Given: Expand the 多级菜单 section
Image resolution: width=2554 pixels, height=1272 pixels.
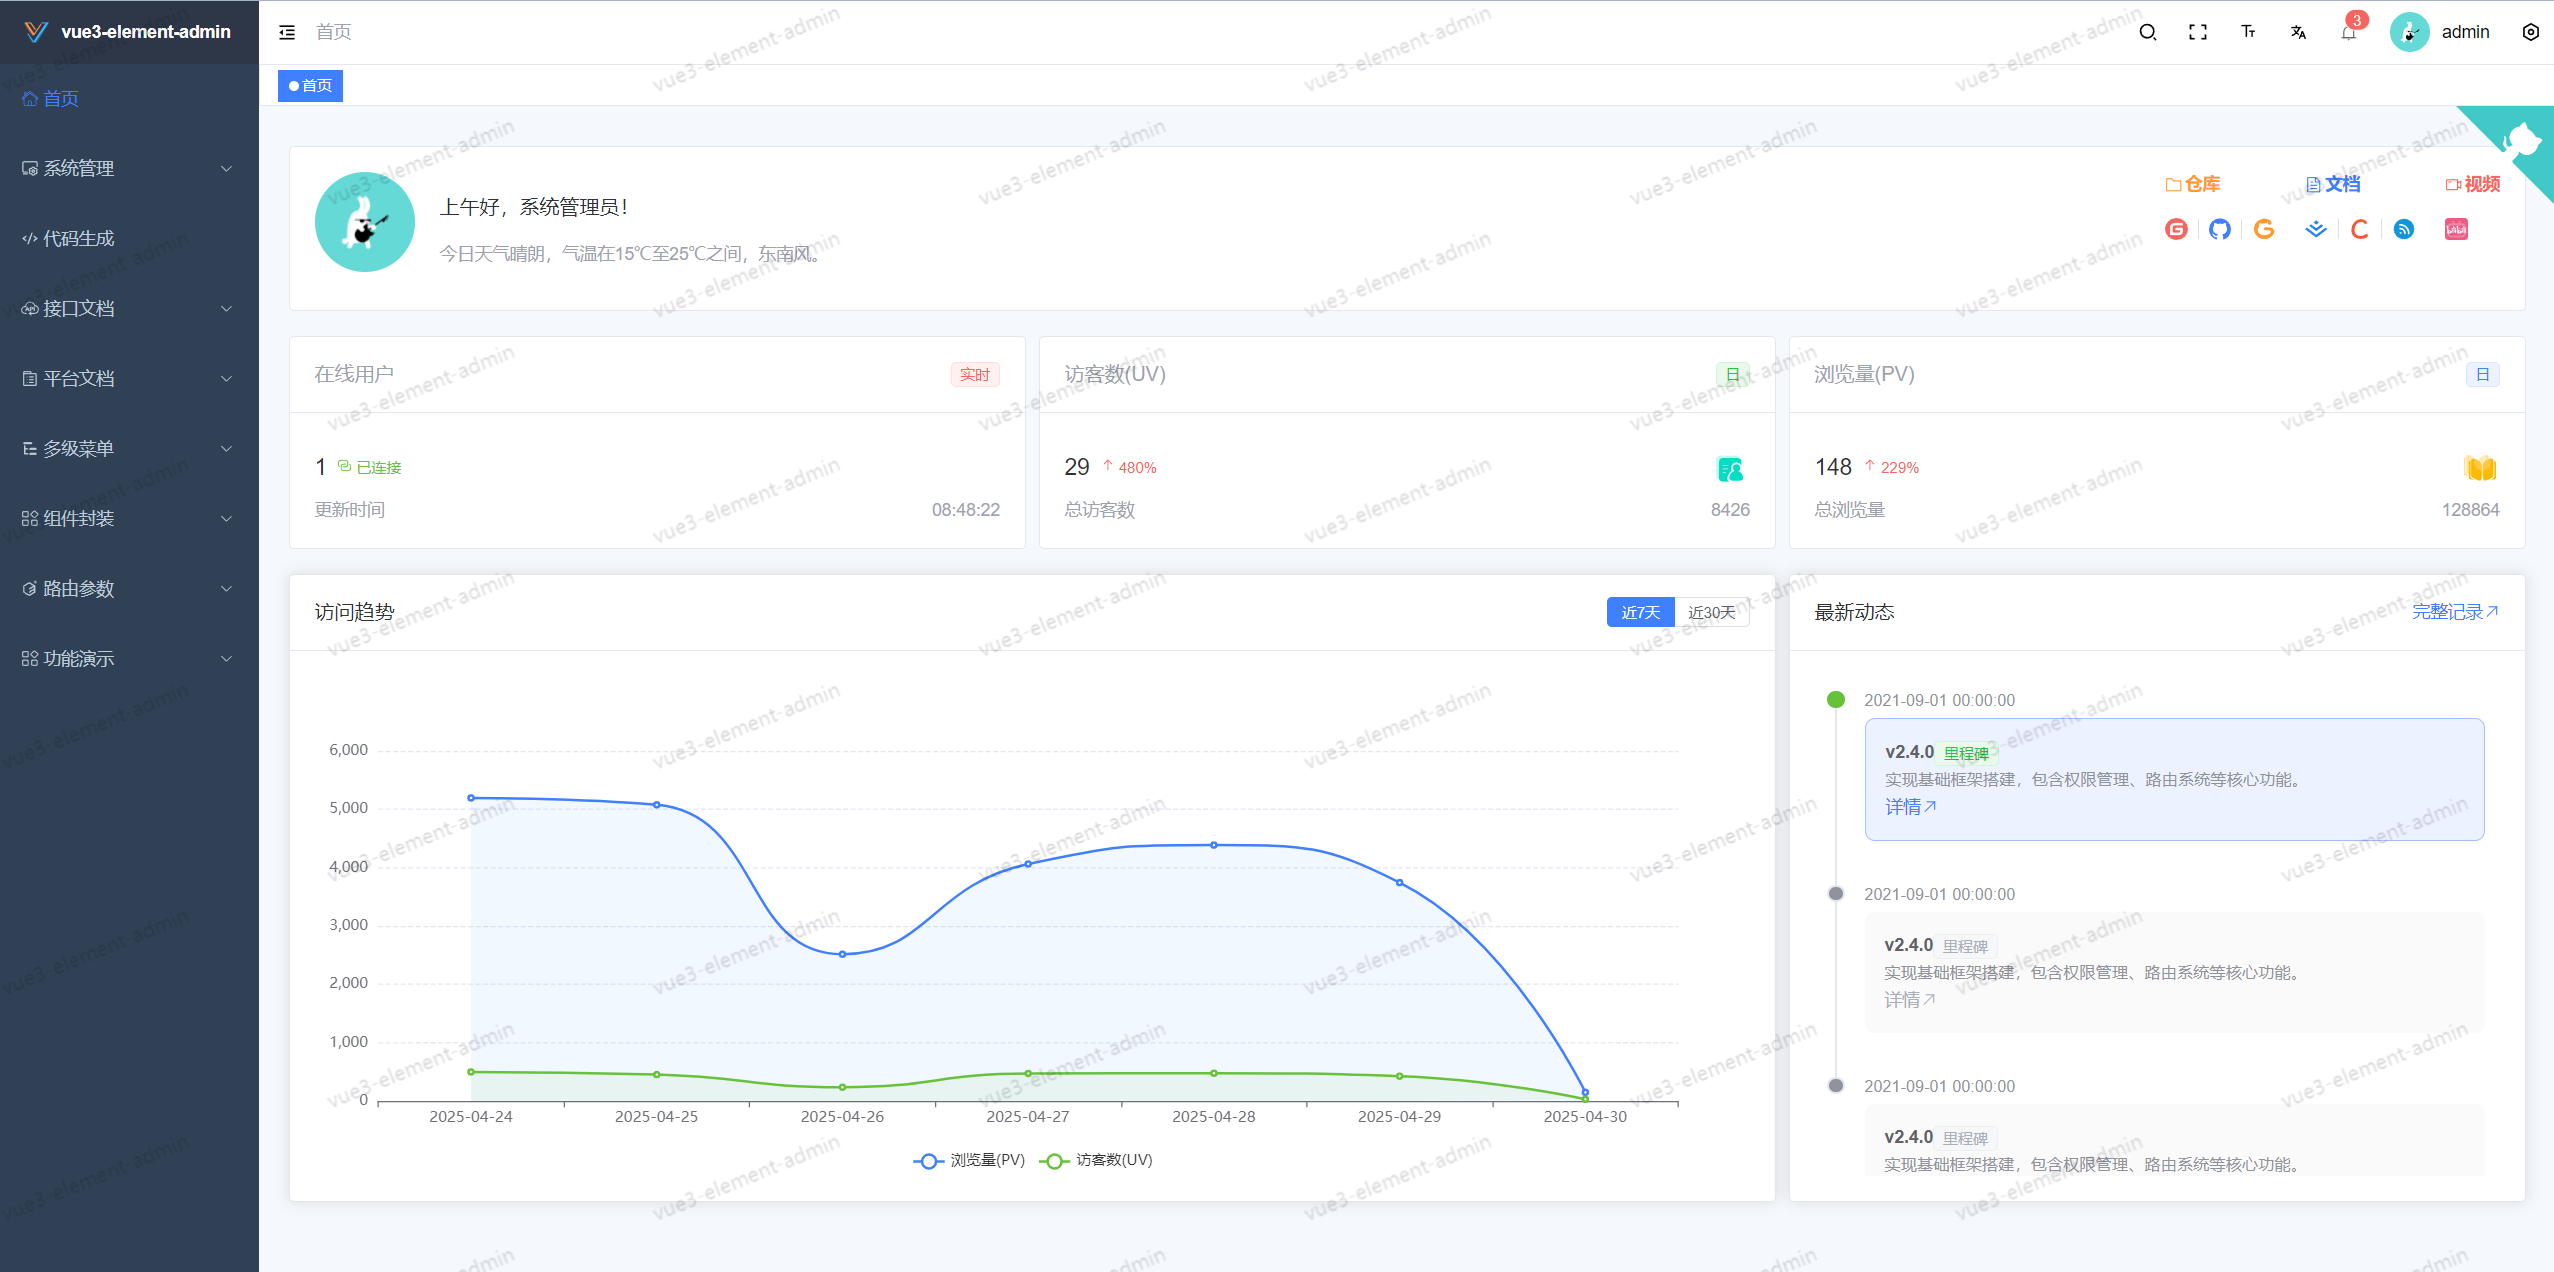Looking at the screenshot, I should pos(78,448).
